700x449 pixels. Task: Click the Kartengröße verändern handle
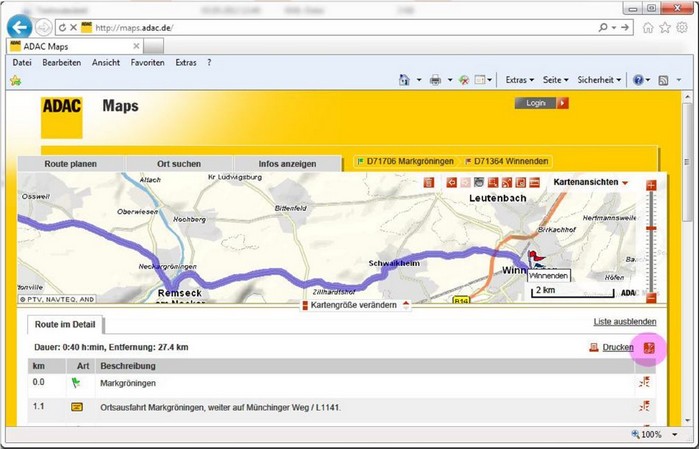point(355,305)
